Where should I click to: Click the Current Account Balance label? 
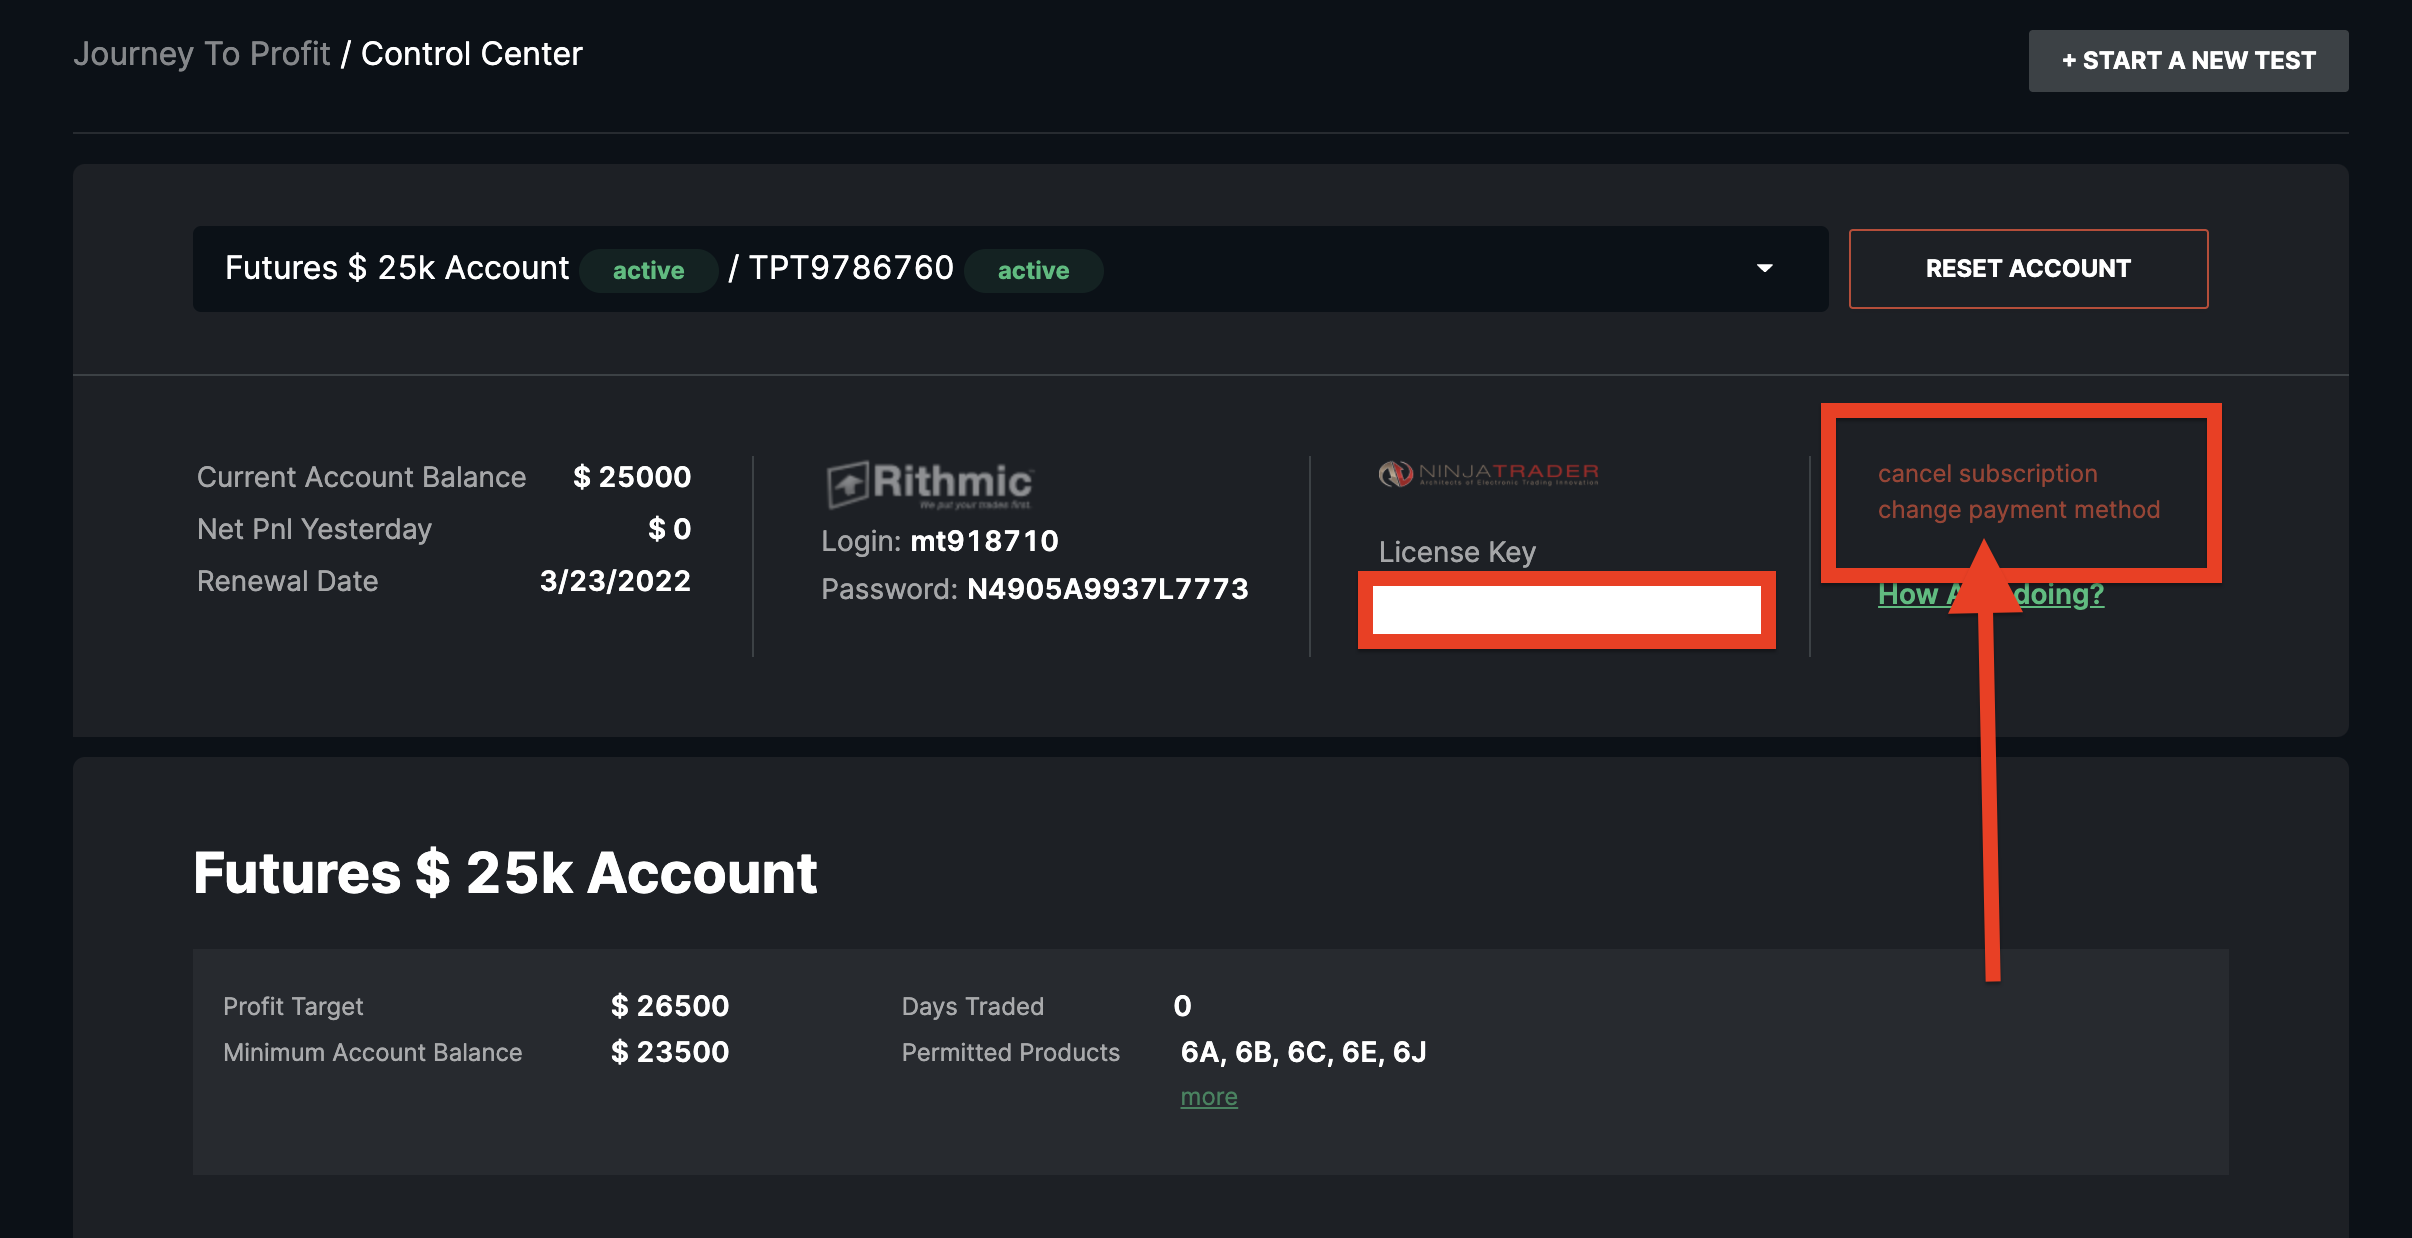point(361,477)
